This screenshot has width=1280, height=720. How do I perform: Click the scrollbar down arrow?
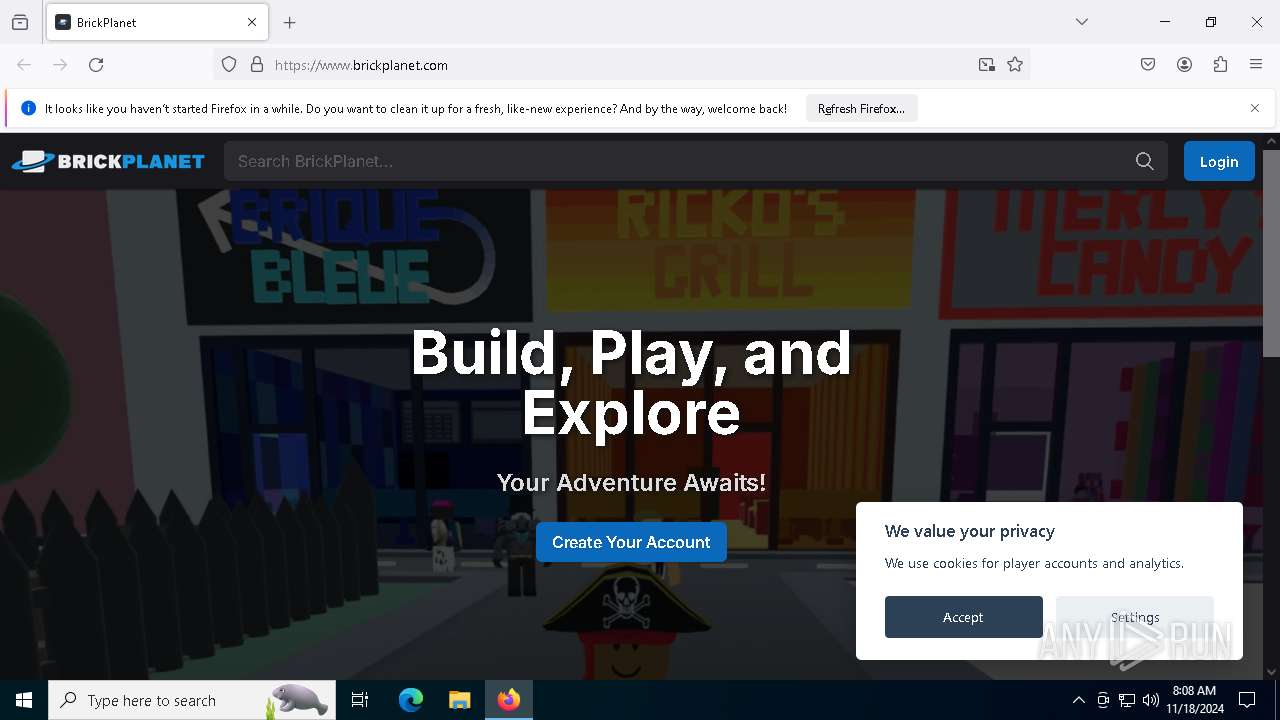[1271, 672]
